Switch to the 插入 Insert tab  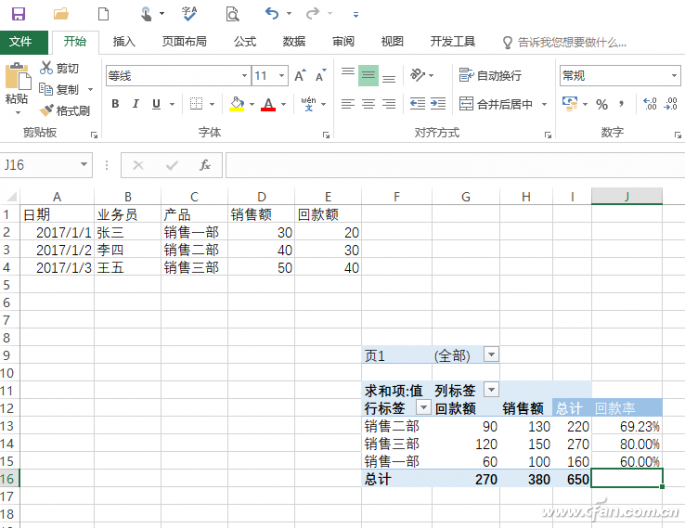124,42
